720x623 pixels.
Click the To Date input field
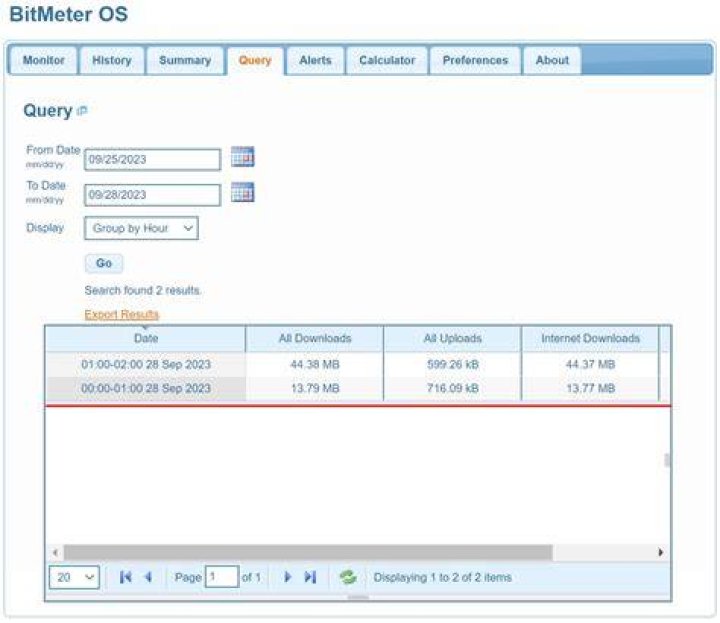click(x=152, y=195)
